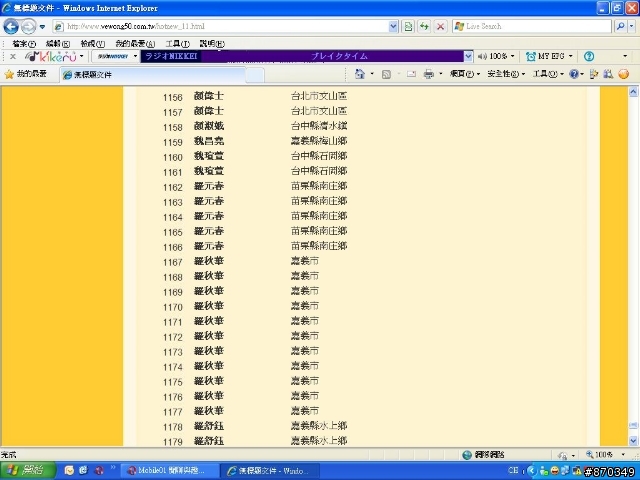
Task: Click the name 顏淑娥 in row 1158
Action: click(209, 126)
